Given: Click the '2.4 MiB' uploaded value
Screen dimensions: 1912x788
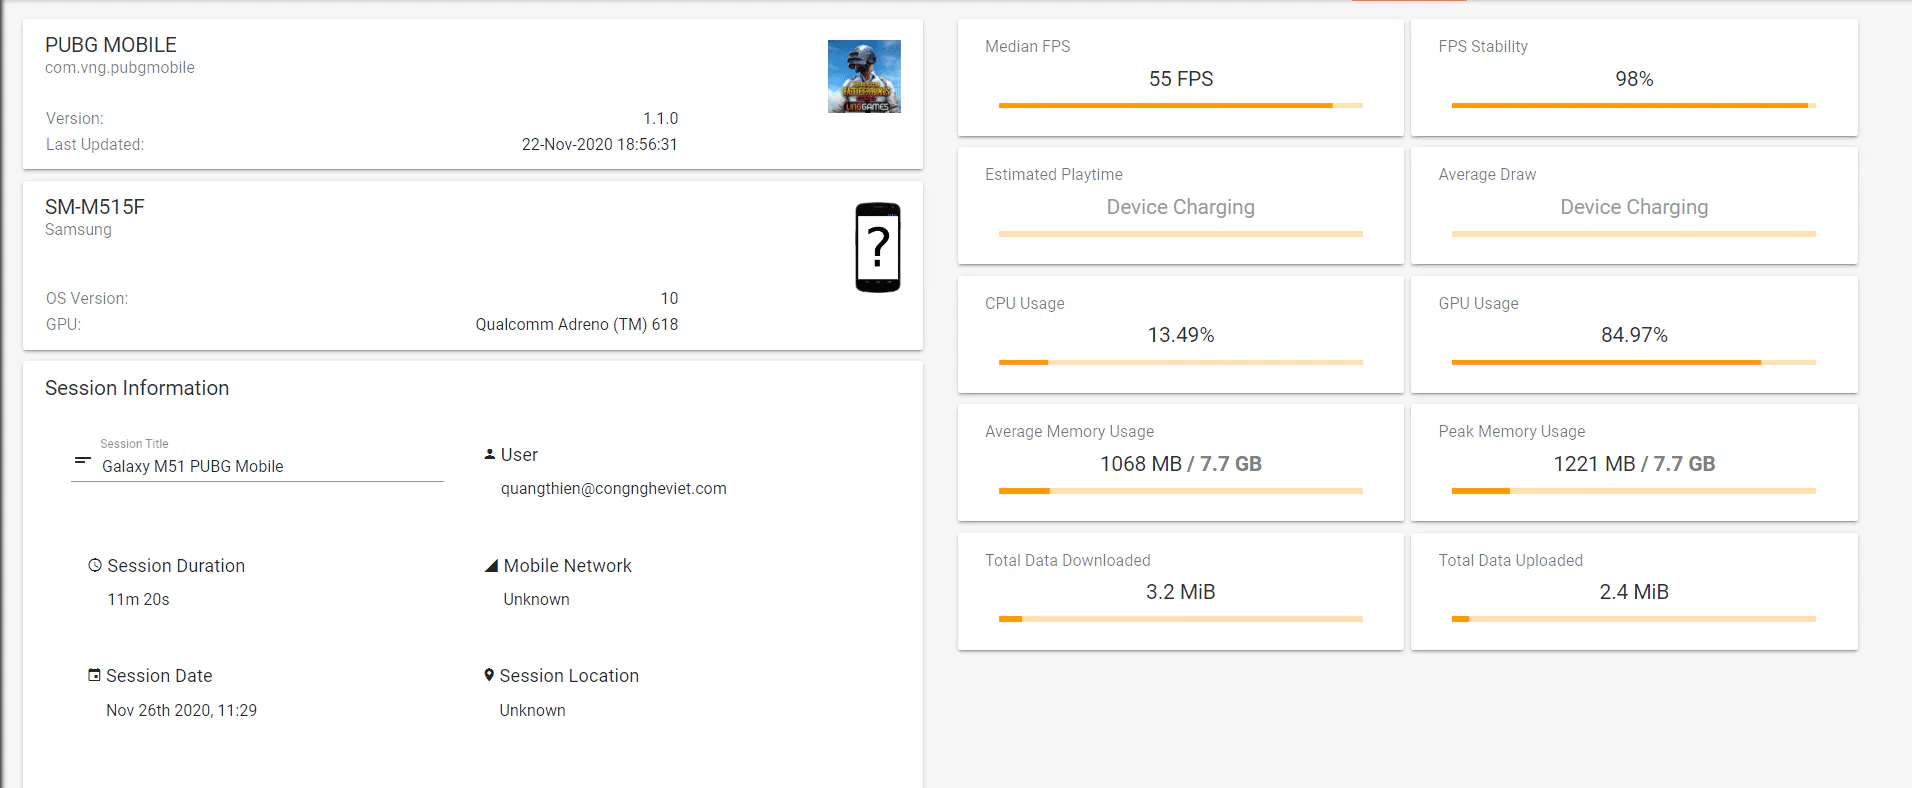Looking at the screenshot, I should [1634, 592].
